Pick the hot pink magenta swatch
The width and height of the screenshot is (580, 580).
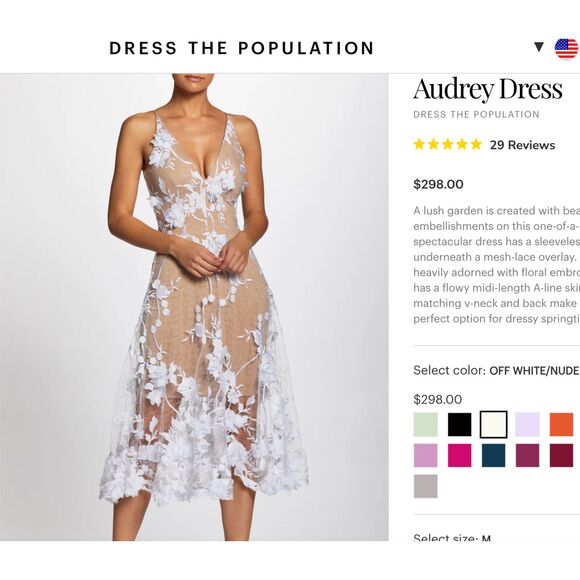click(x=459, y=455)
